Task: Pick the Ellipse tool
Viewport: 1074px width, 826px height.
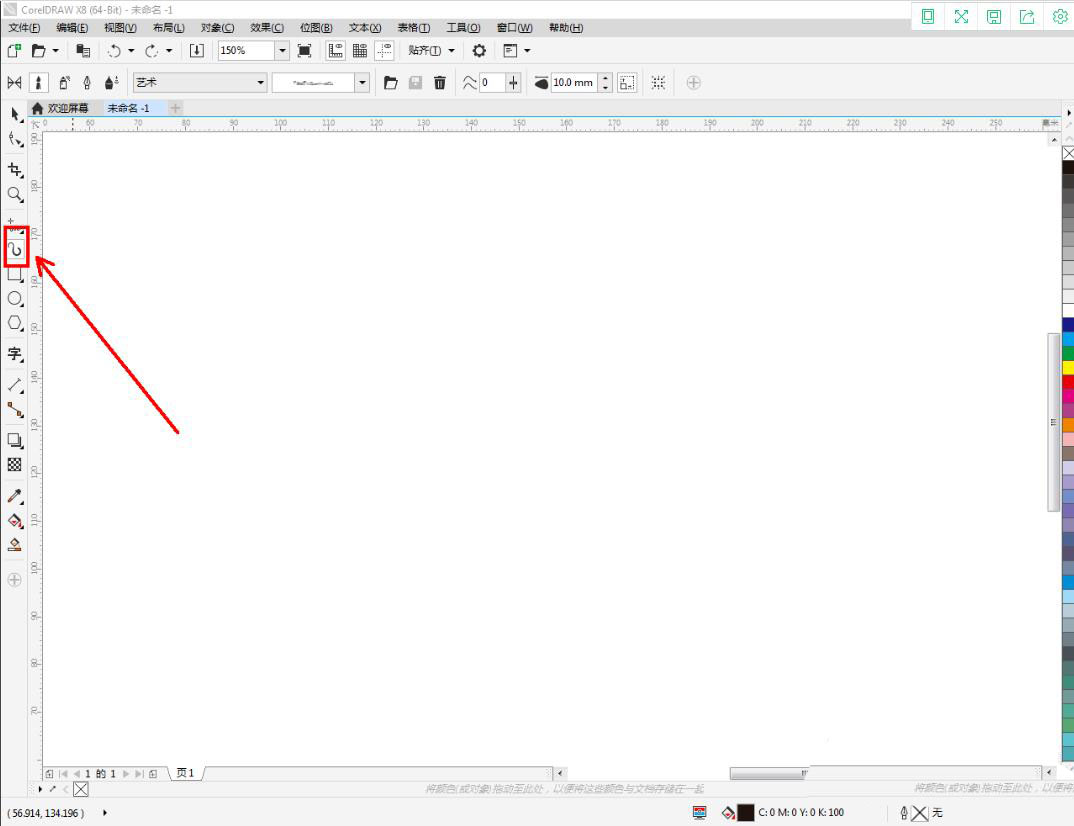Action: coord(14,298)
